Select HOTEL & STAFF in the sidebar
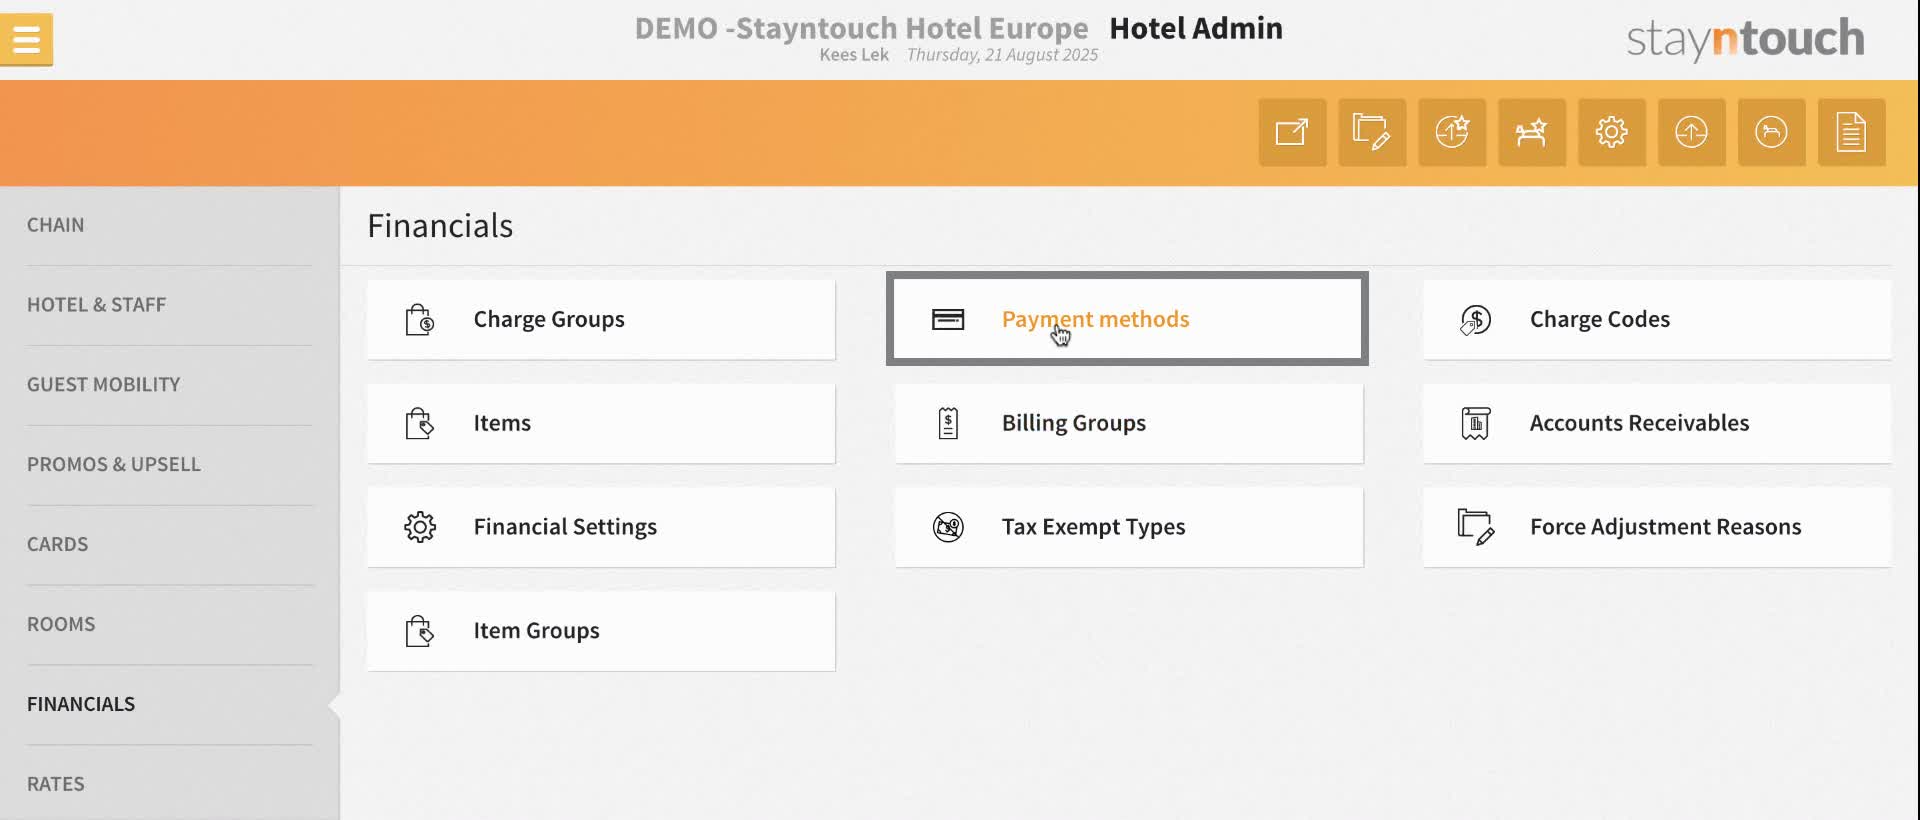1920x820 pixels. coord(96,305)
